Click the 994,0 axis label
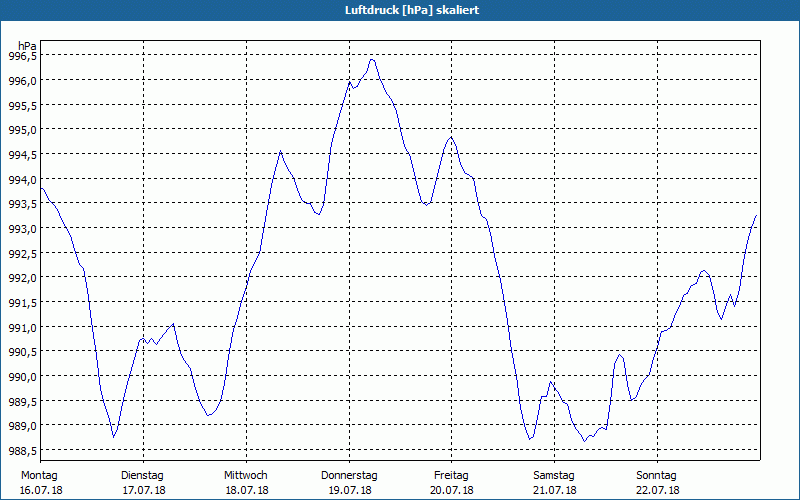The height and width of the screenshot is (500, 800). pos(22,179)
